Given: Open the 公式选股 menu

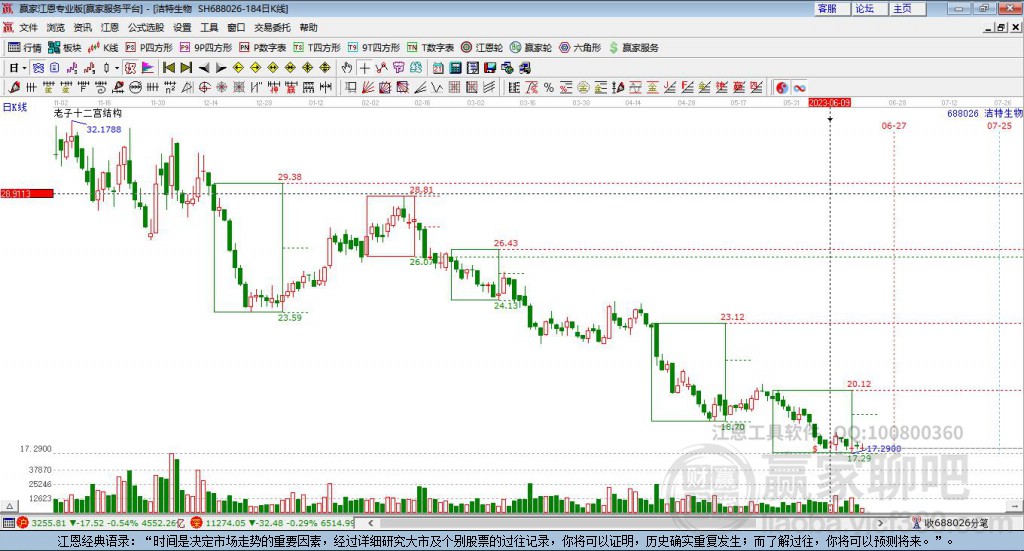Looking at the screenshot, I should [146, 27].
